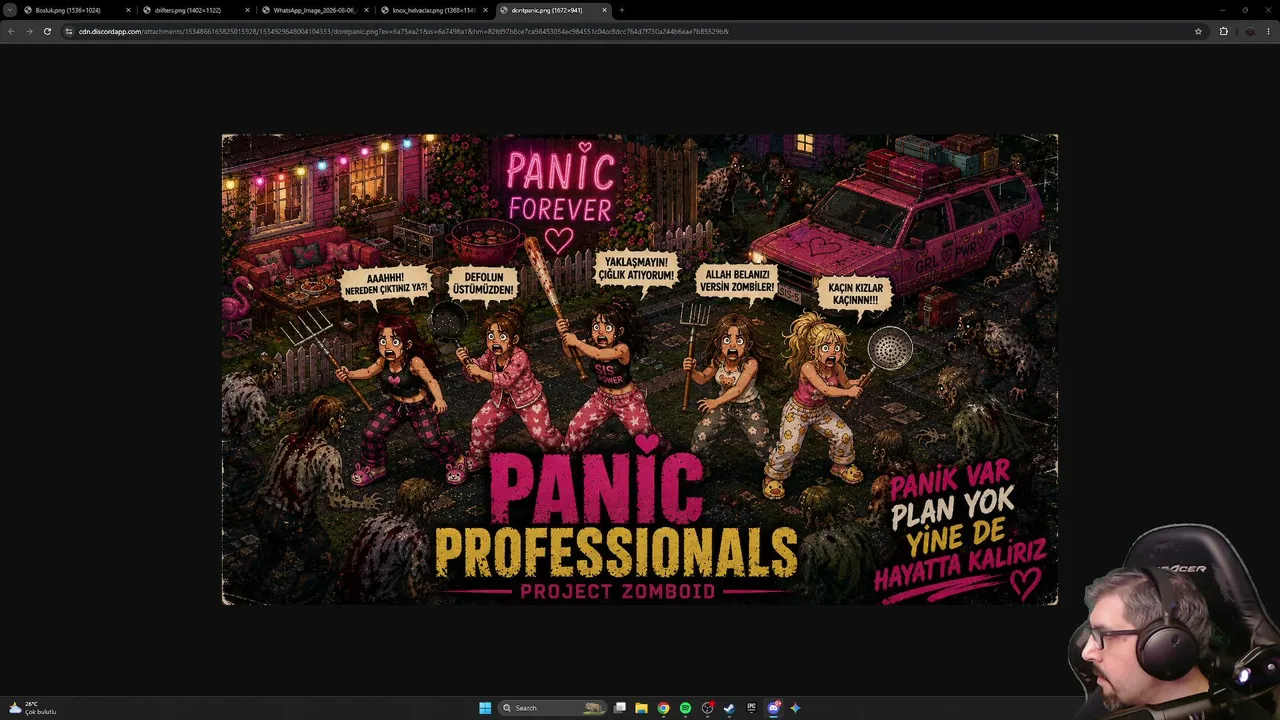Image resolution: width=1280 pixels, height=720 pixels.
Task: Switch to the Bosluk.png tab
Action: coord(78,10)
